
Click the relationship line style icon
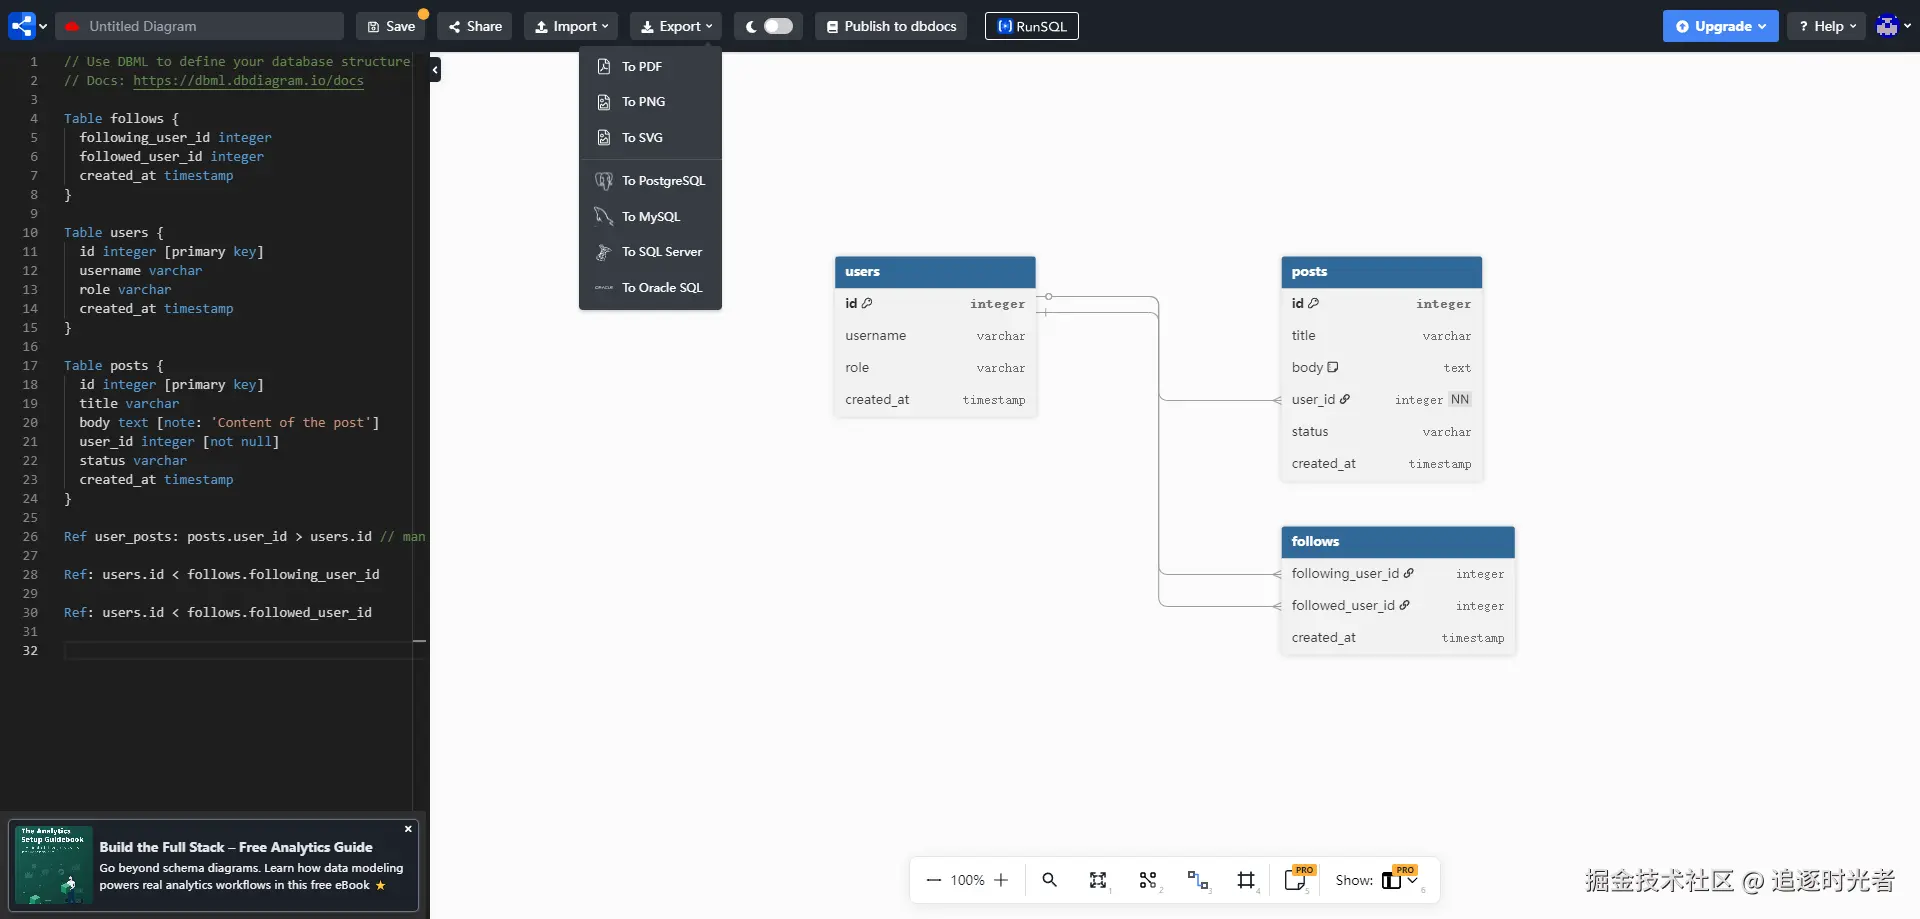1197,880
